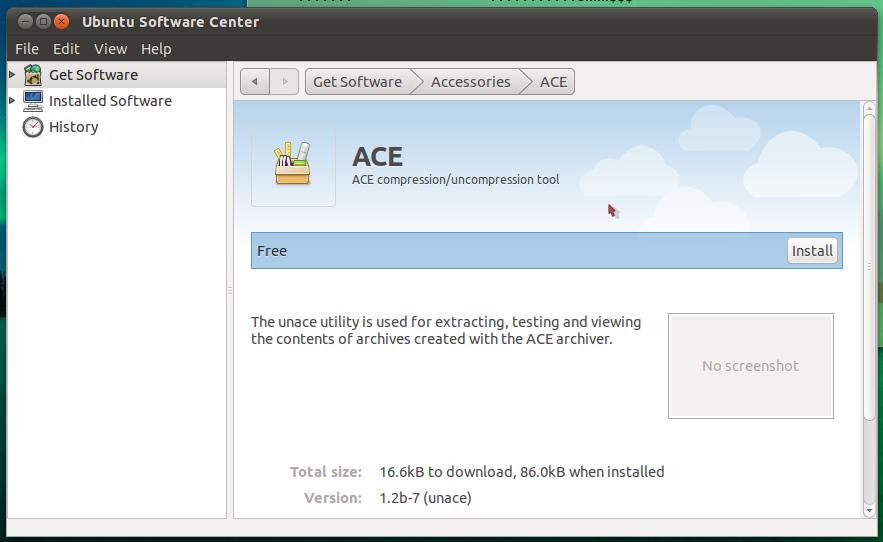Click the ACE title heading
883x542 pixels.
pos(377,157)
